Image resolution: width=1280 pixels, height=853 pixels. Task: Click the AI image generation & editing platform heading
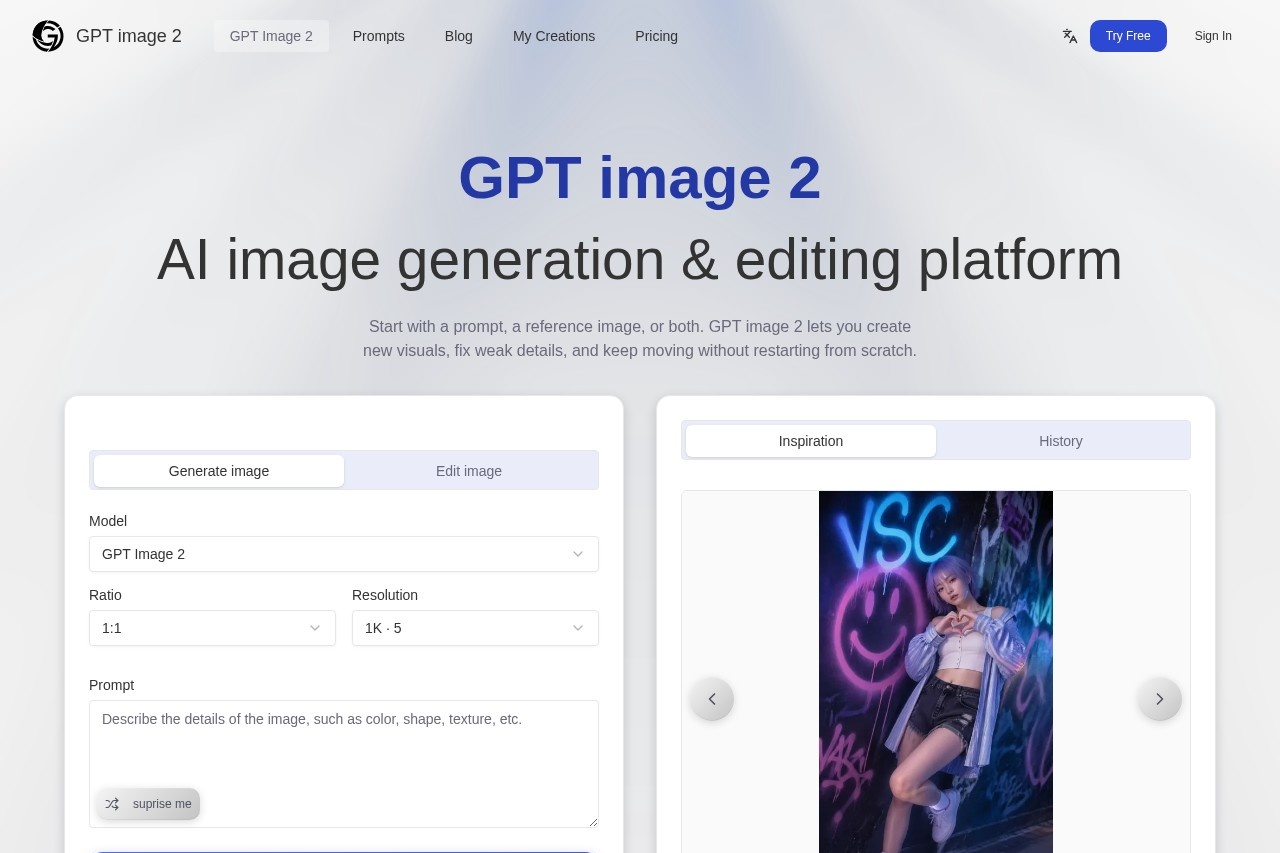pyautogui.click(x=640, y=260)
